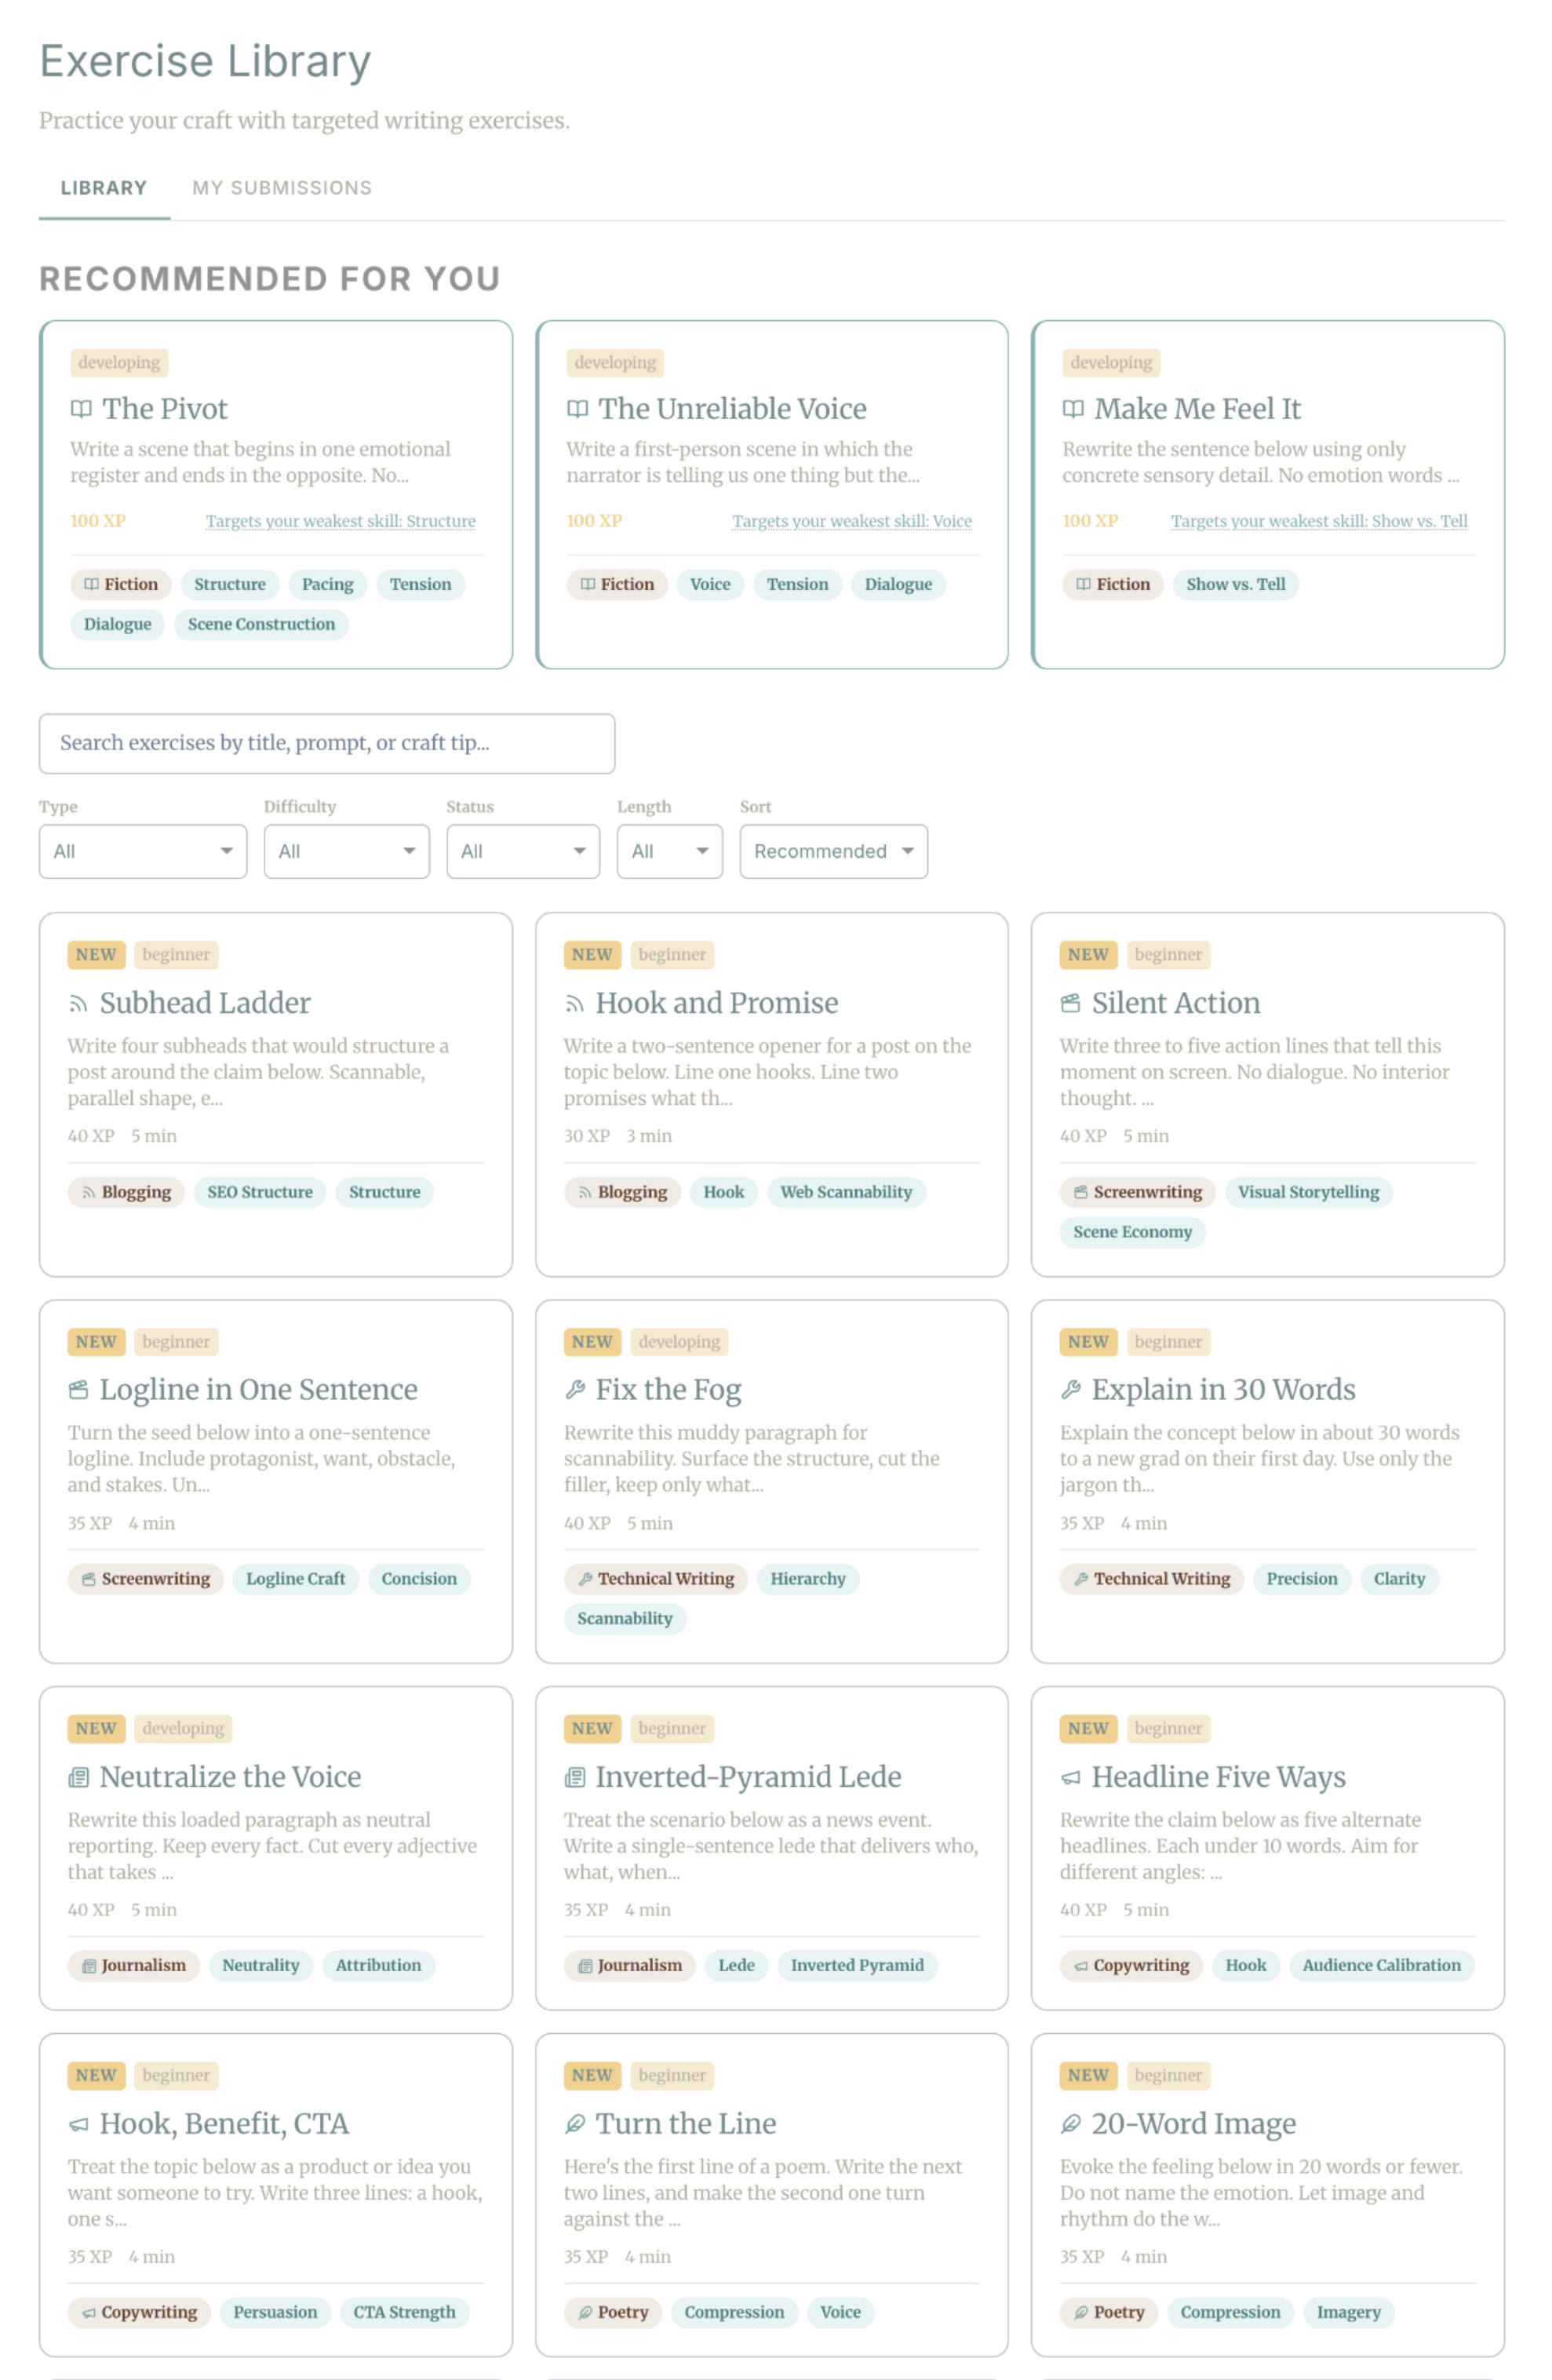Image resolution: width=1552 pixels, height=2380 pixels.
Task: Click the Poetry tag on Turn the Line card
Action: click(x=613, y=2312)
